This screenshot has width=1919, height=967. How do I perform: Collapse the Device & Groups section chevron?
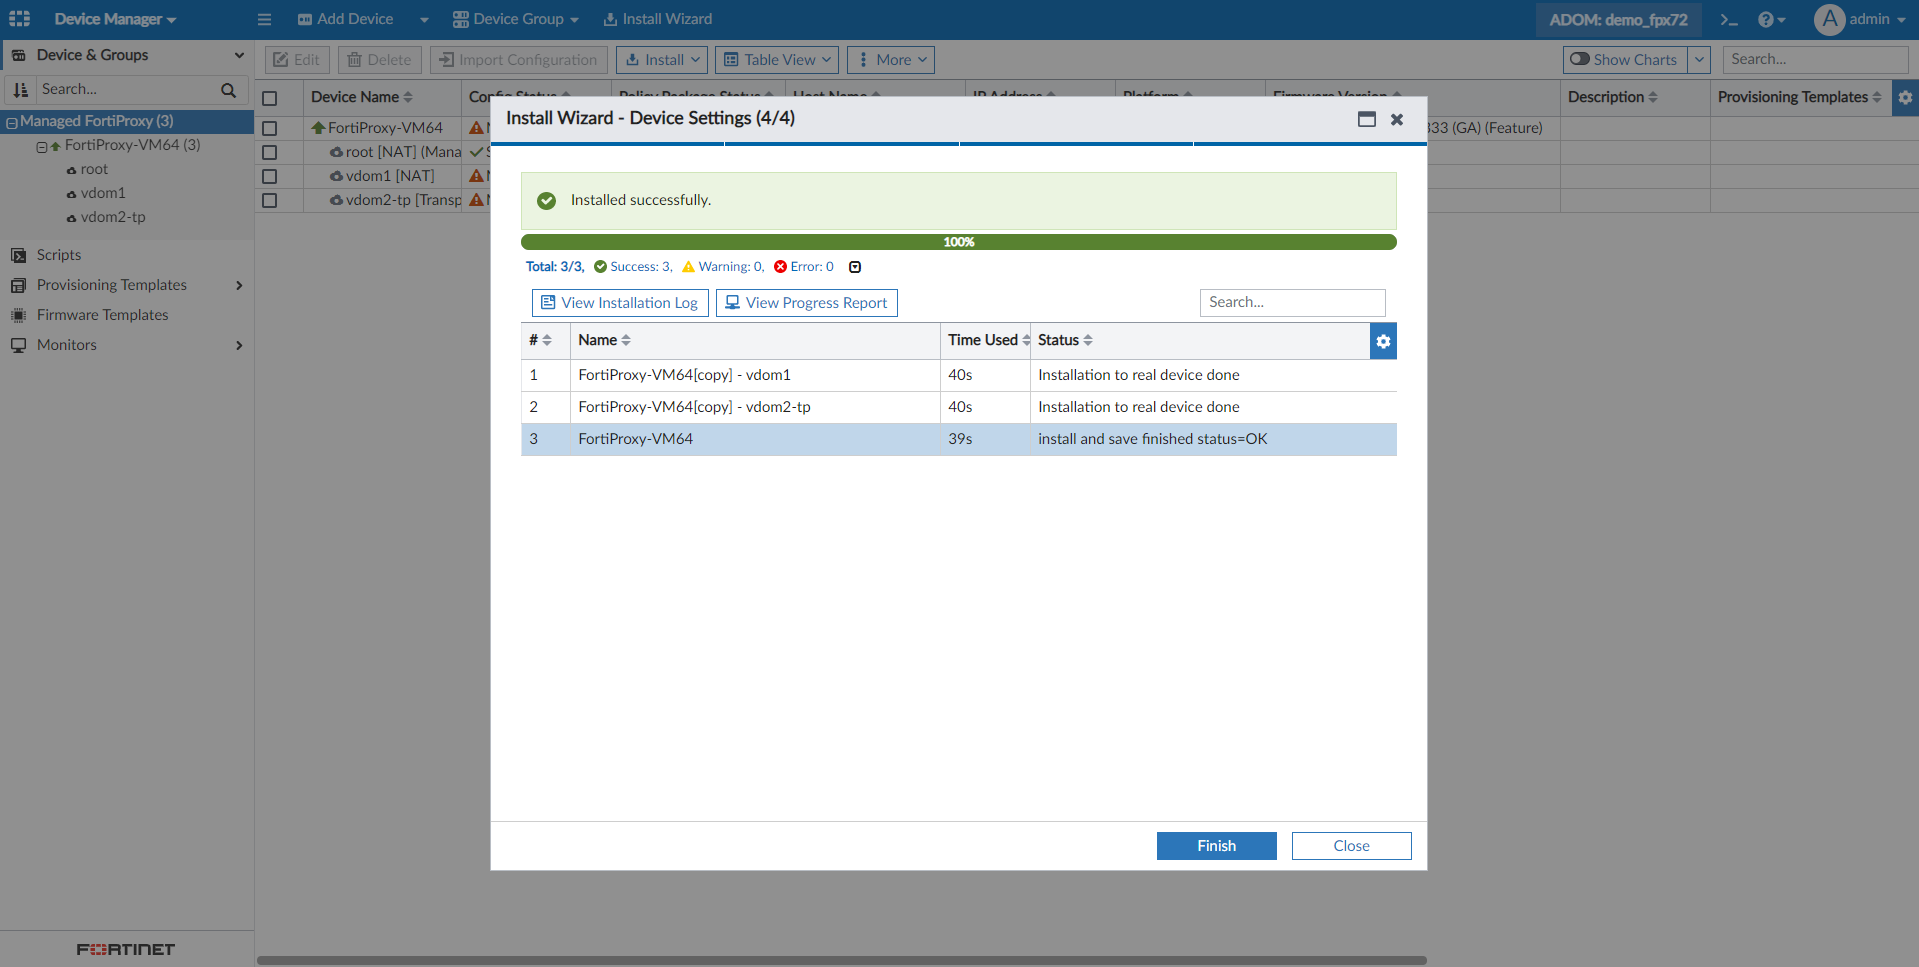239,55
